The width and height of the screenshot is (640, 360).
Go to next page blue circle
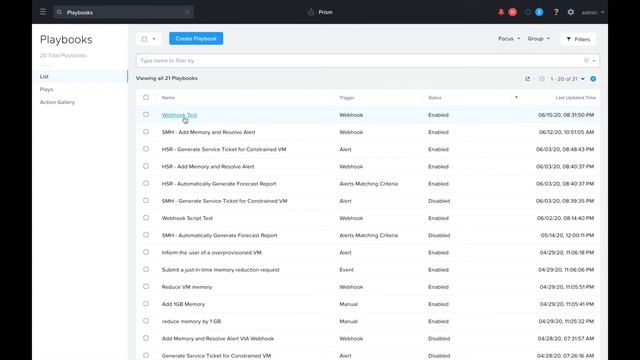(593, 79)
